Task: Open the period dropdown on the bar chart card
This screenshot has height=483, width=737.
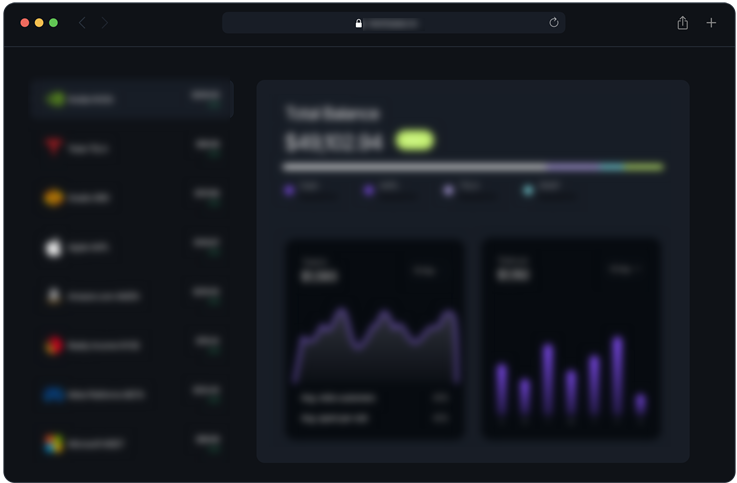Action: pos(624,269)
